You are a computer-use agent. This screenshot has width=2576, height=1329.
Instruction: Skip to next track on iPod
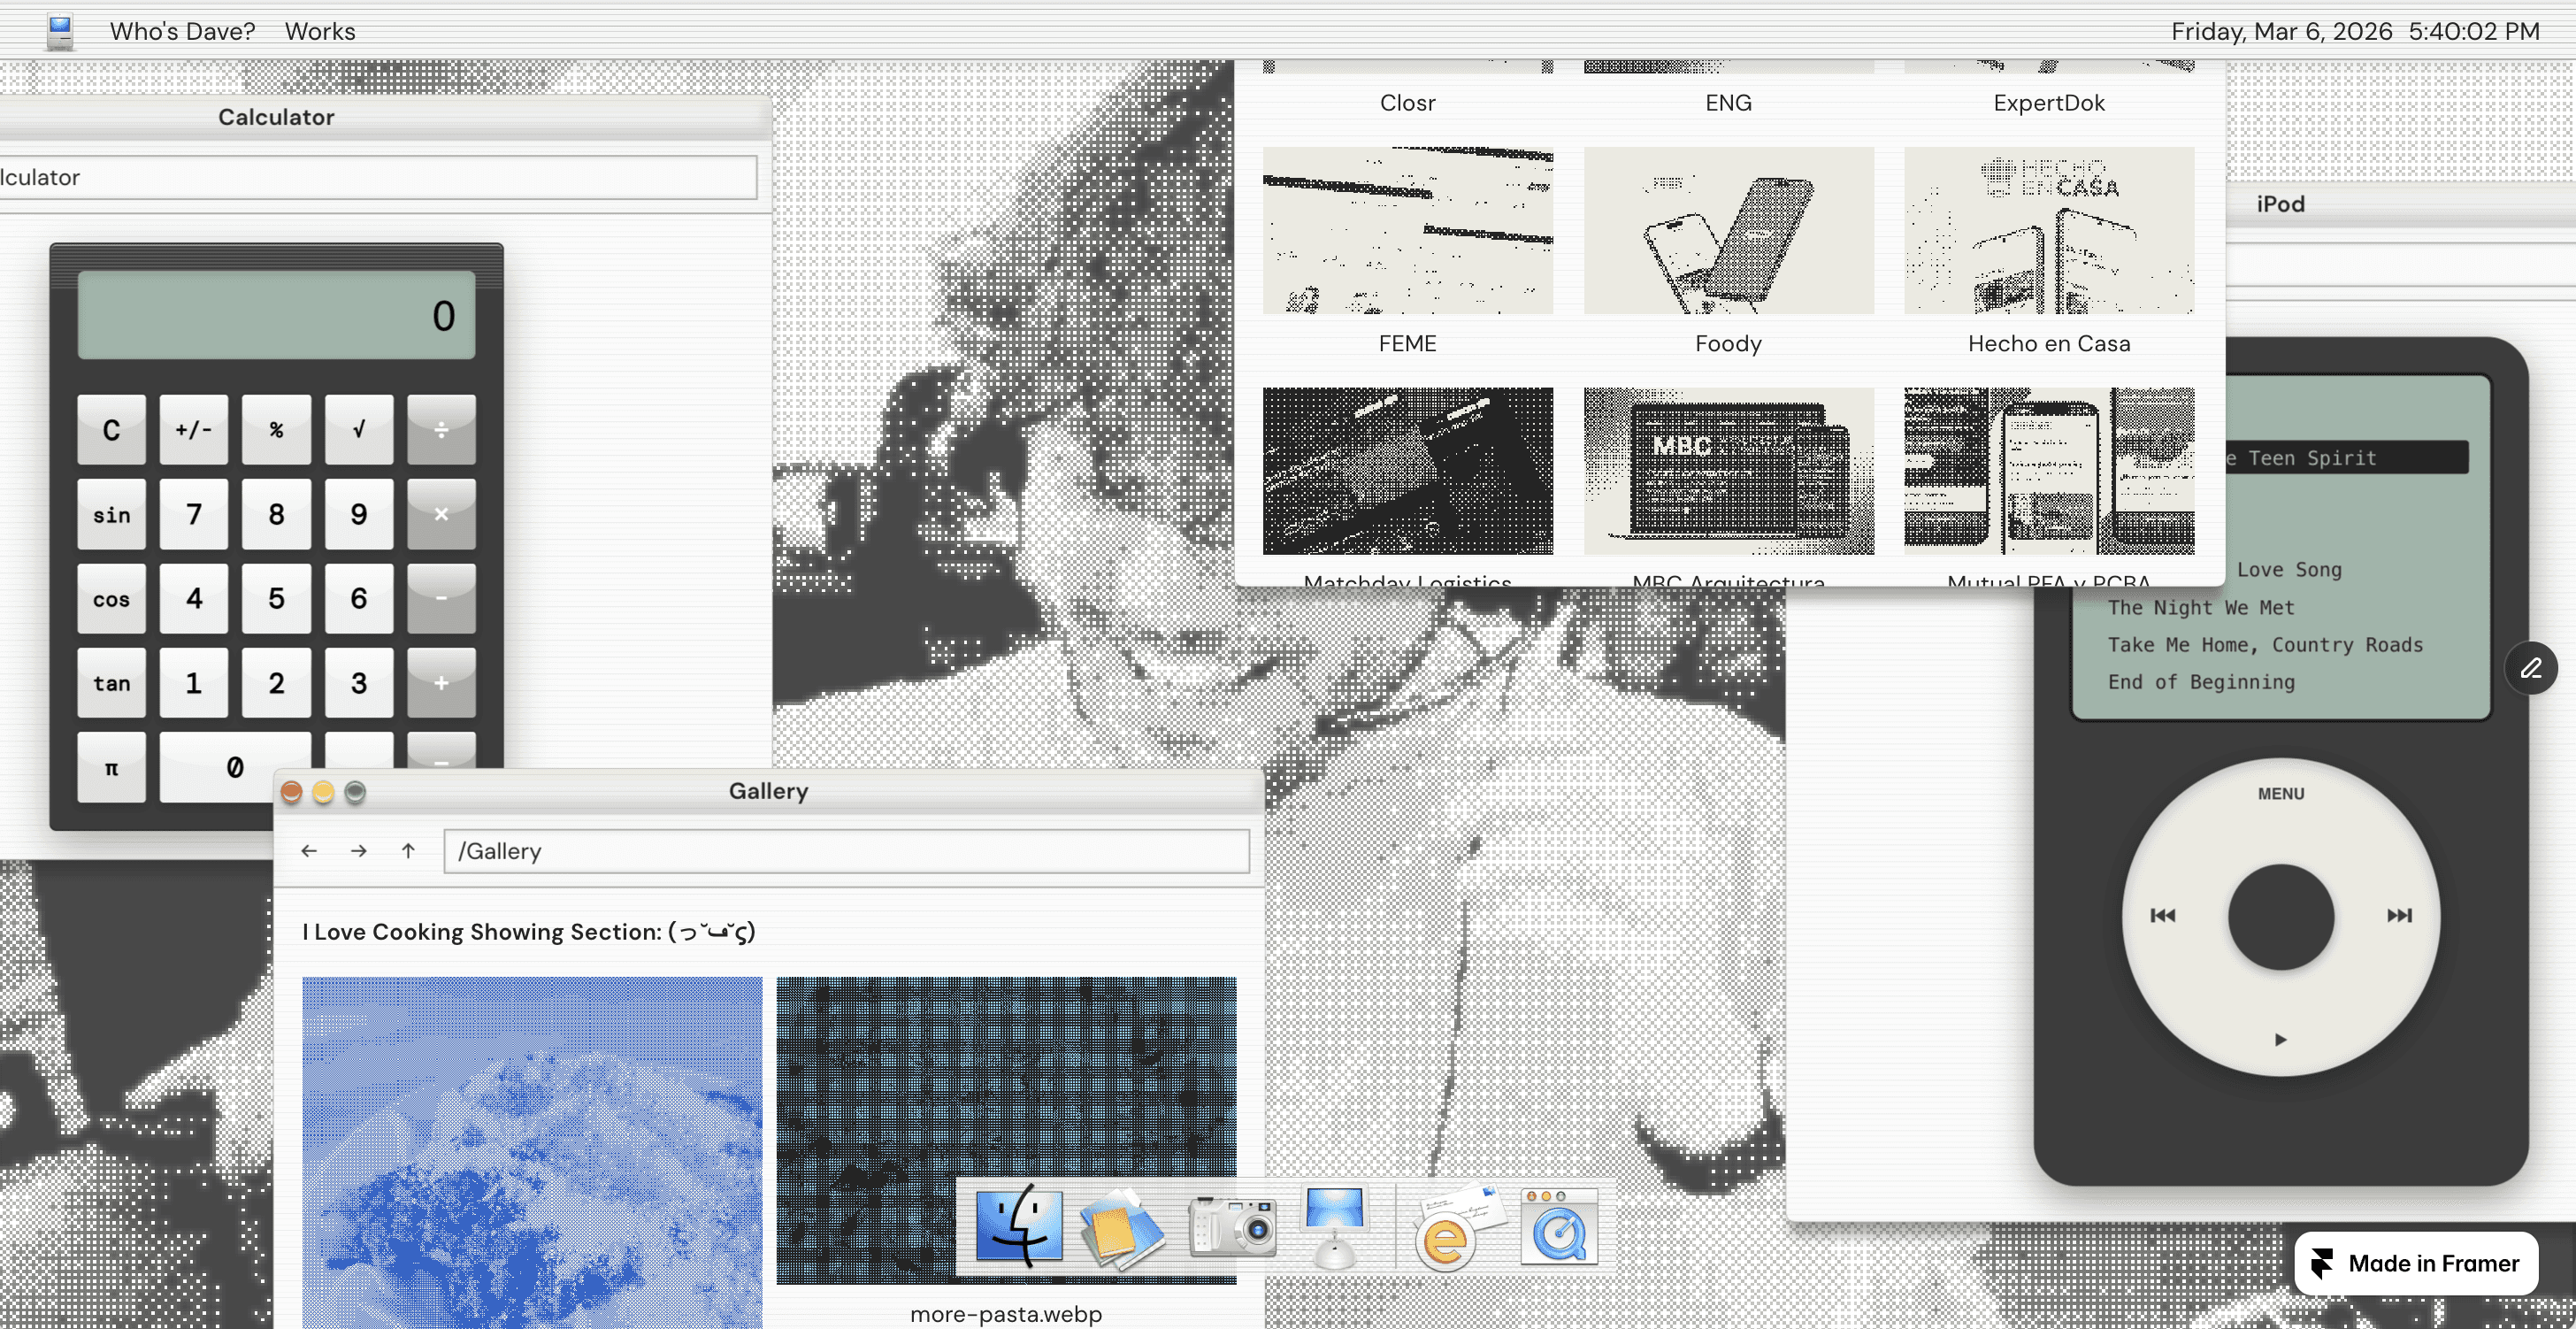[2399, 915]
